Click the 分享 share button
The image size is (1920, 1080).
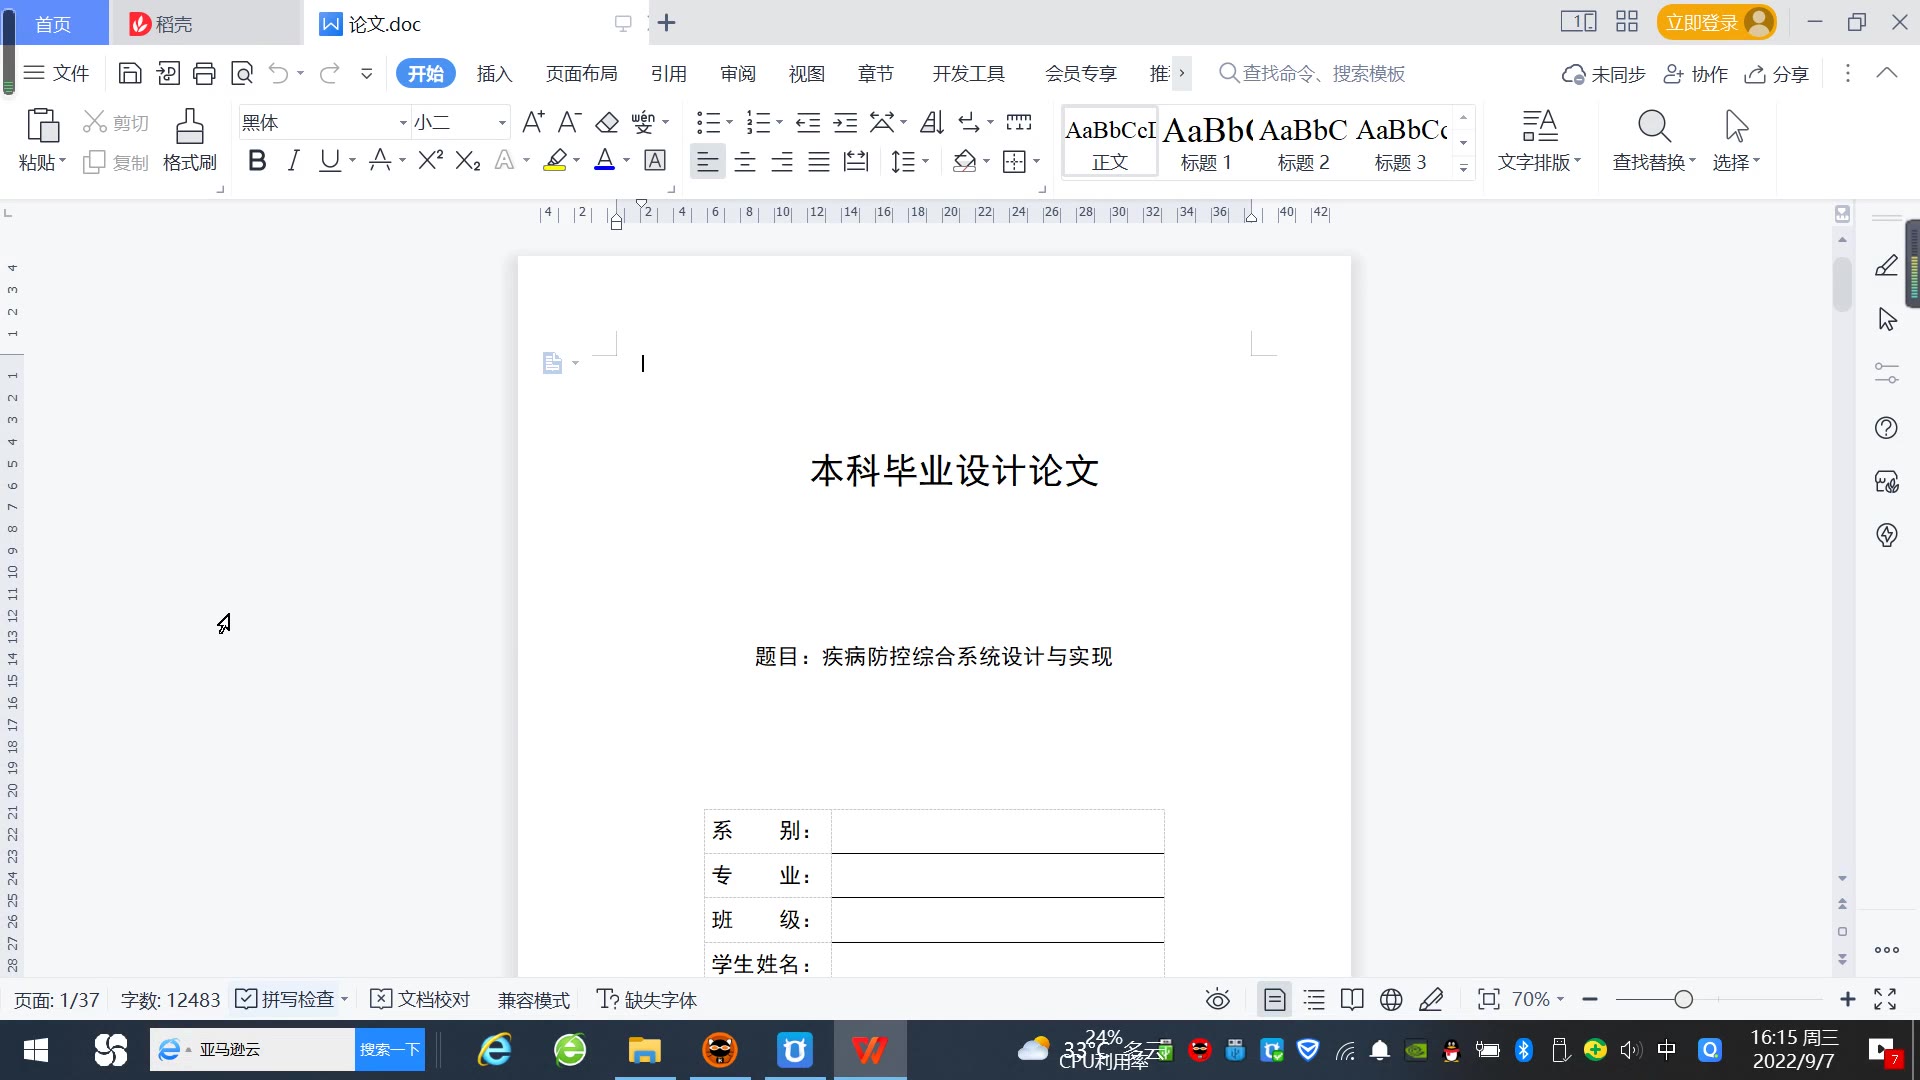coord(1777,73)
